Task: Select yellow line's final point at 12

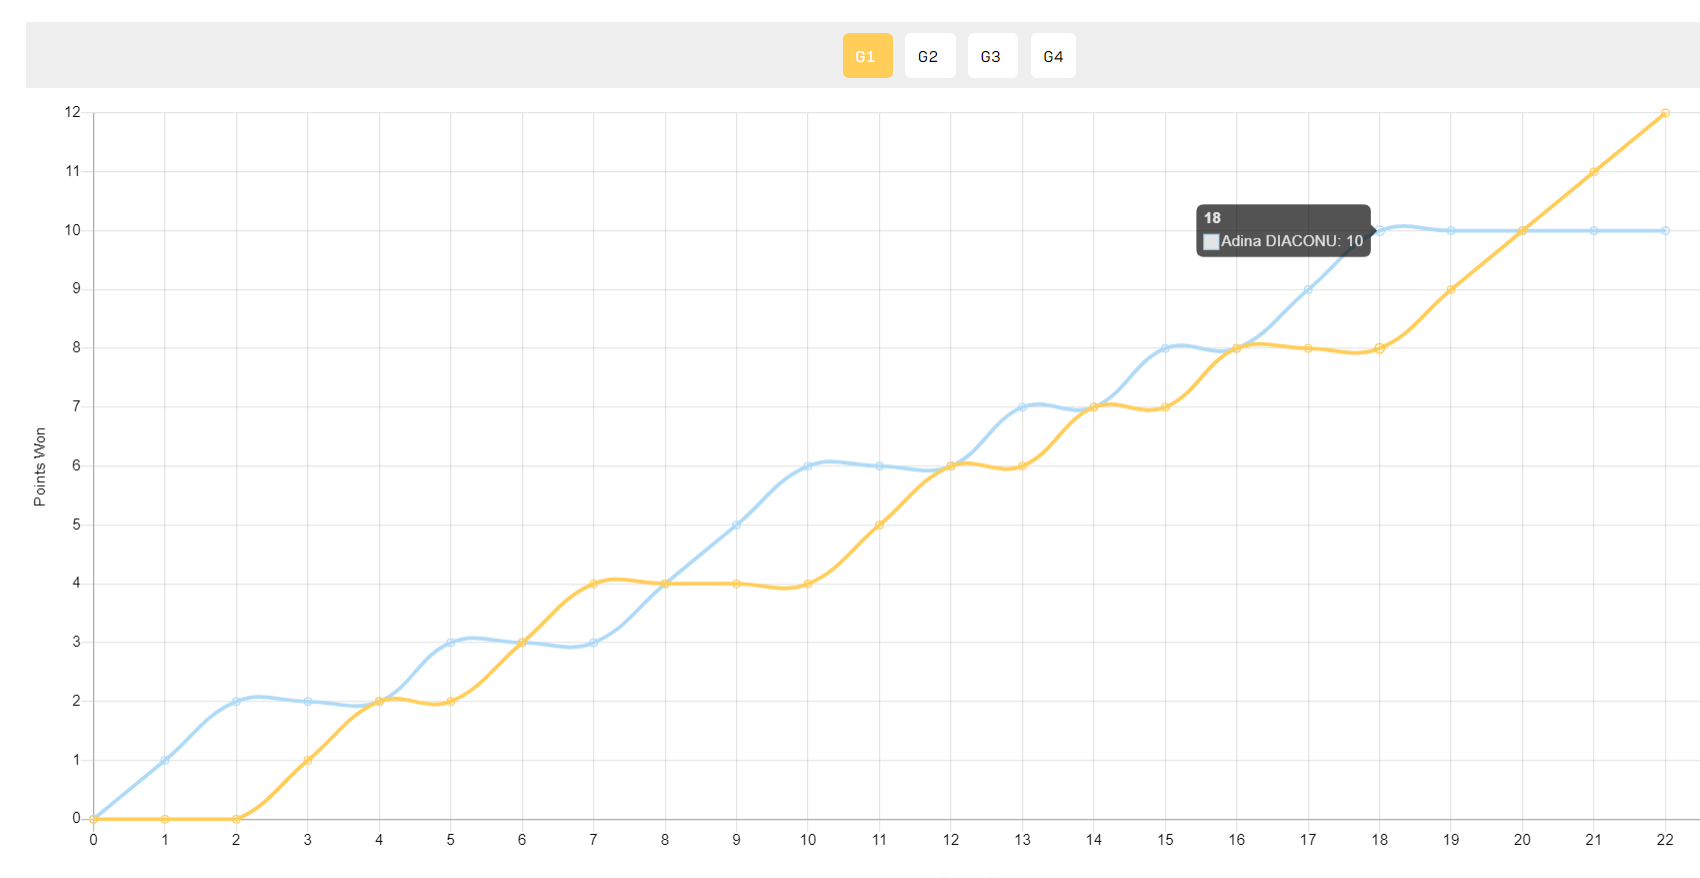Action: tap(1665, 113)
